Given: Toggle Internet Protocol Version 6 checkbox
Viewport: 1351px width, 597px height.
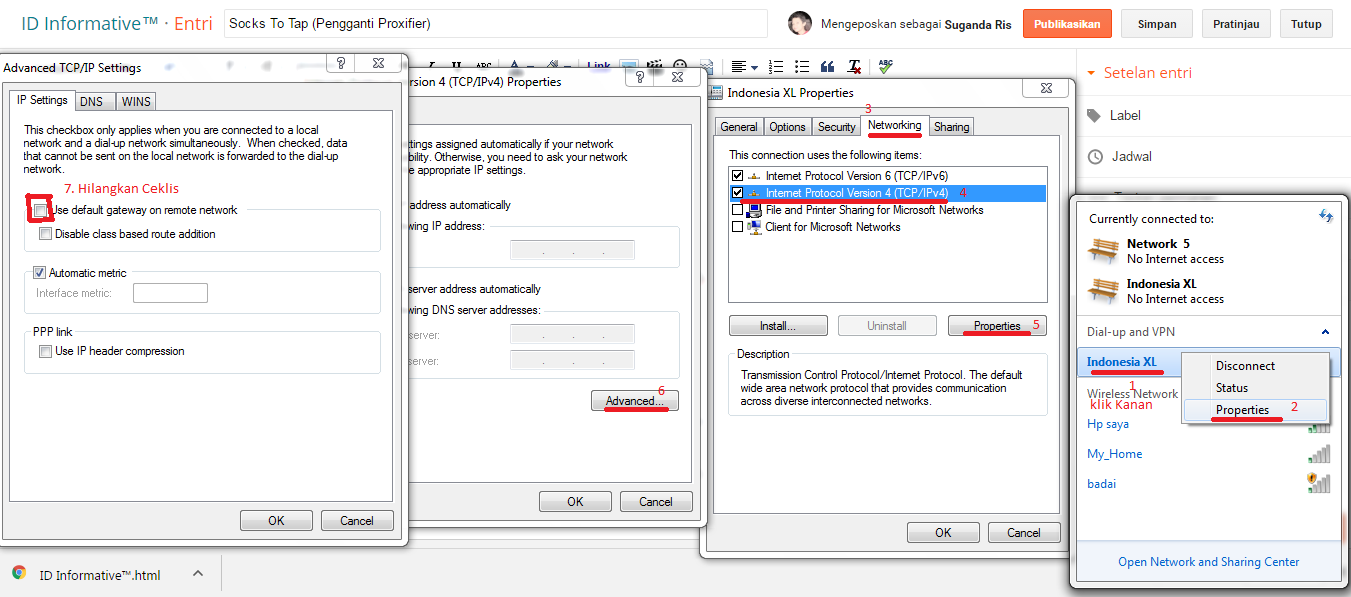Looking at the screenshot, I should tap(738, 176).
